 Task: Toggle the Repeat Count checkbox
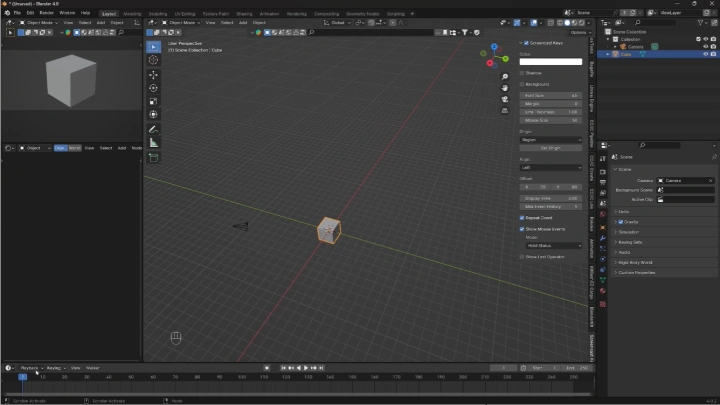click(522, 218)
